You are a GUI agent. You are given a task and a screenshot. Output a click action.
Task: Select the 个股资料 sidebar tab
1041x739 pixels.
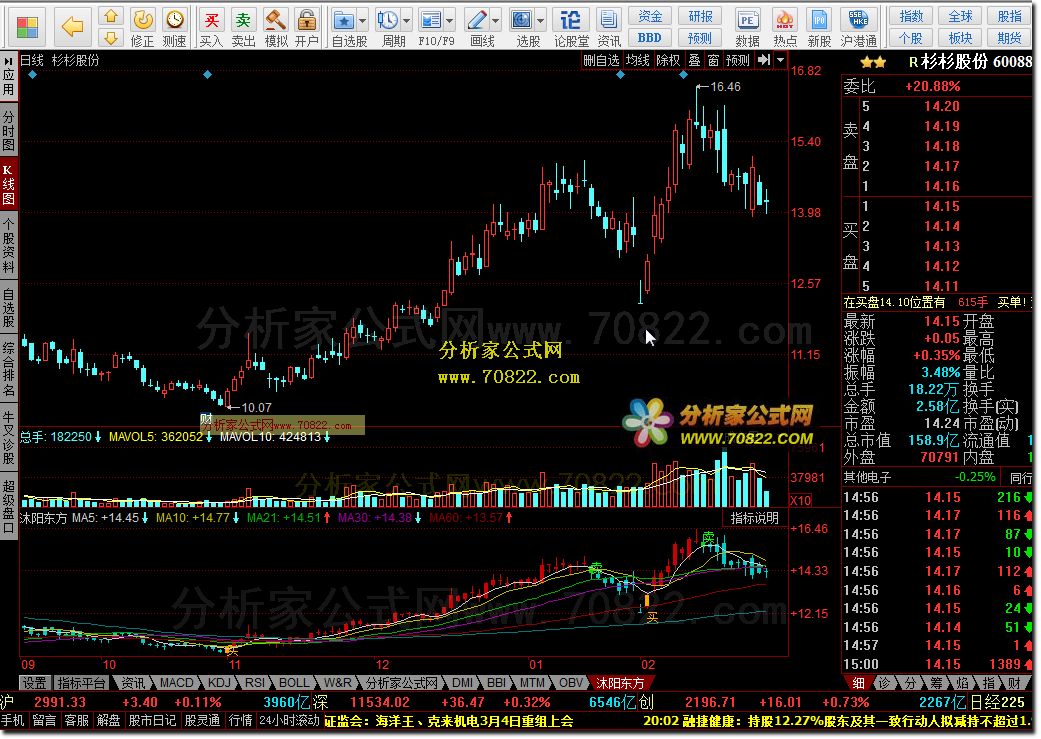tap(9, 244)
